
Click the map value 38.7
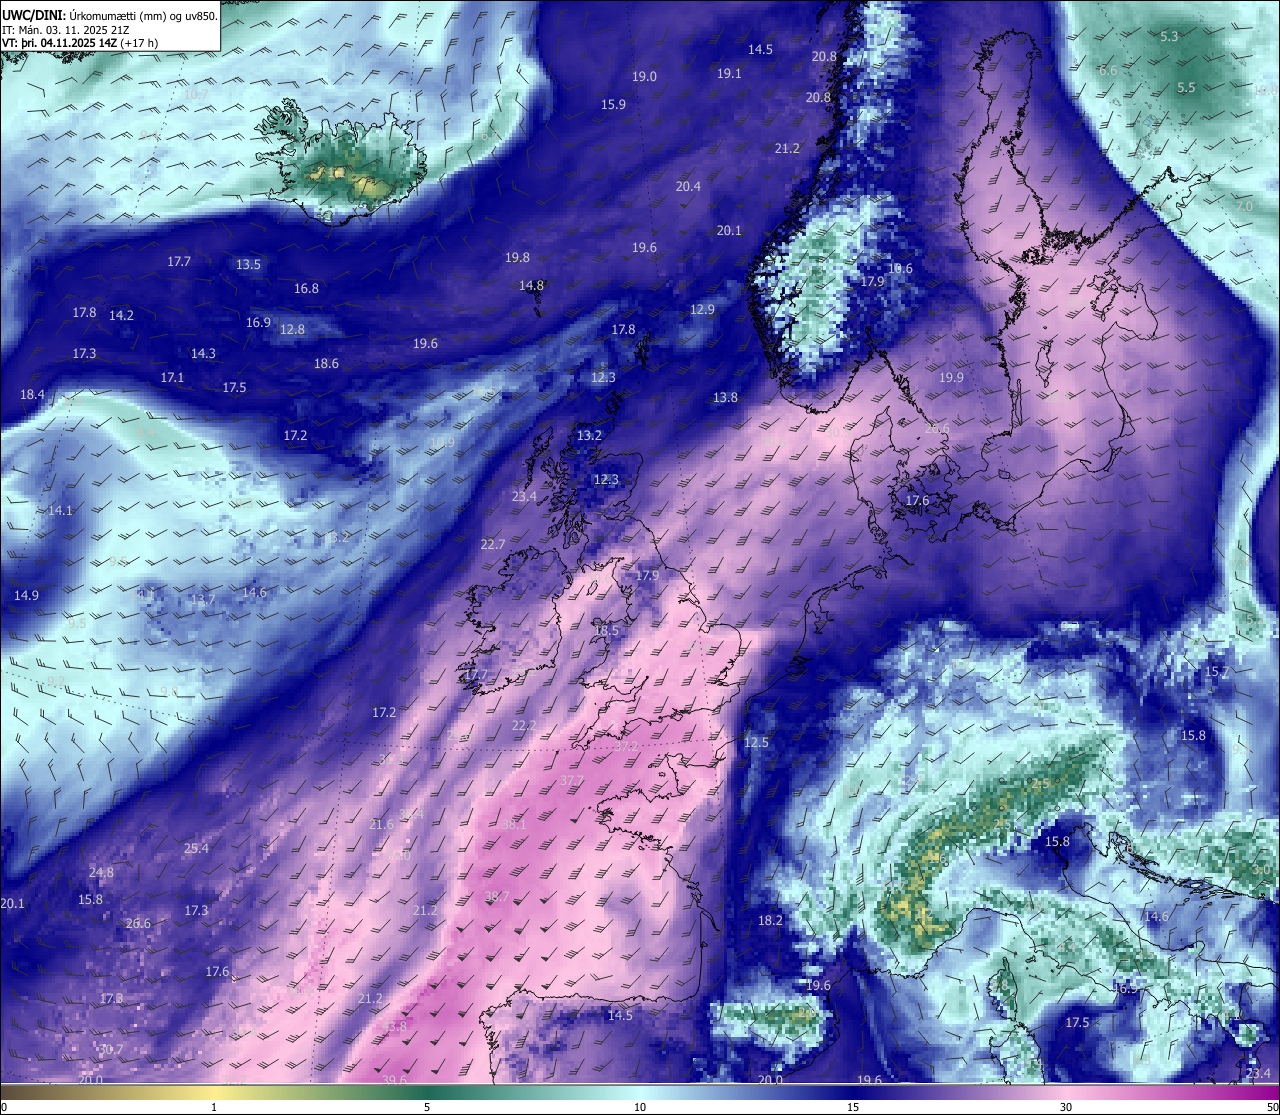point(497,897)
